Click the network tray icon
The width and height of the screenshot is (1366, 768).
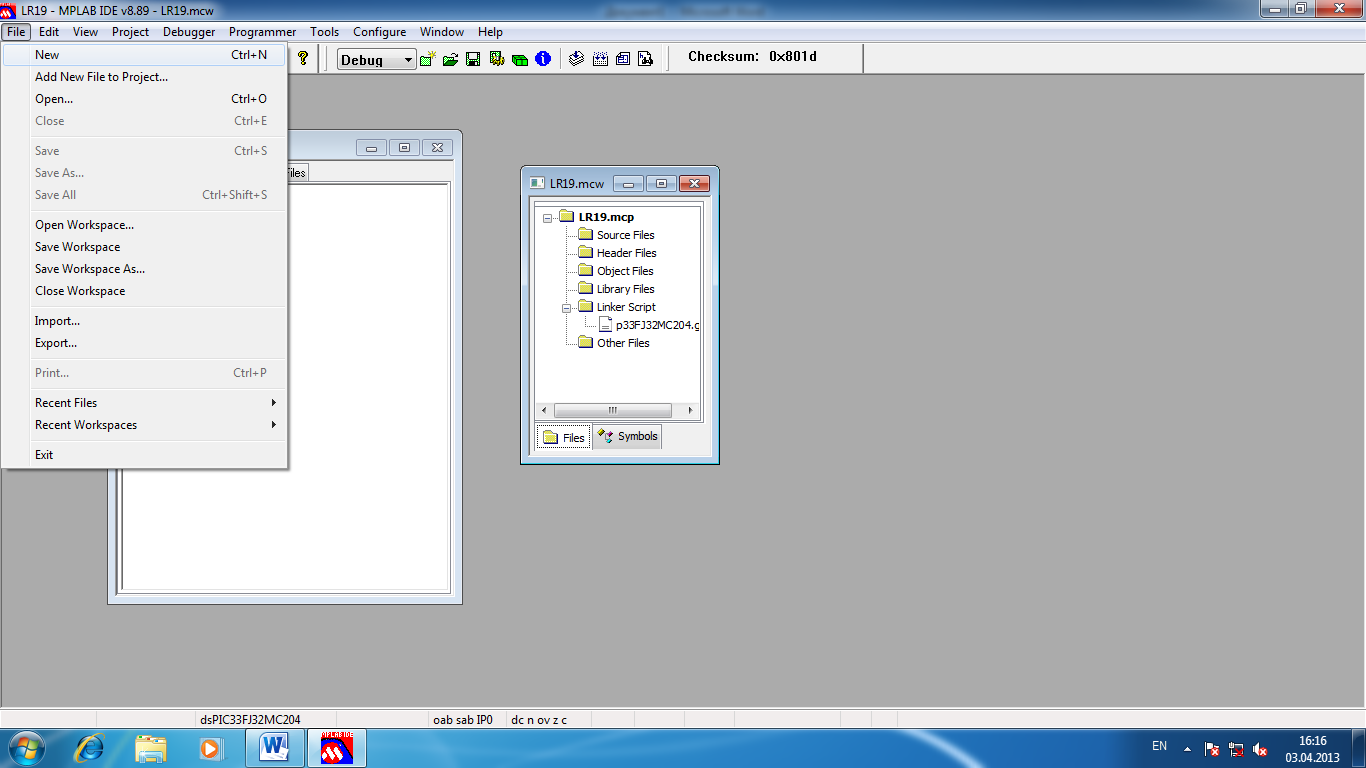pyautogui.click(x=1236, y=749)
